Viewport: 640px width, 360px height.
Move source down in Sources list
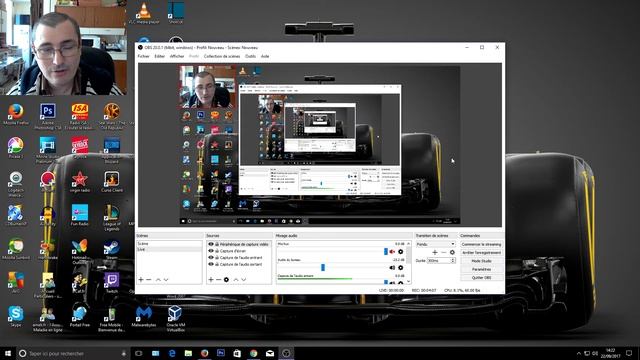(x=244, y=280)
